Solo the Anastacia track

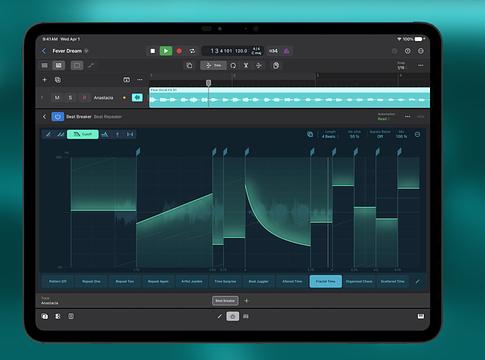pyautogui.click(x=70, y=98)
